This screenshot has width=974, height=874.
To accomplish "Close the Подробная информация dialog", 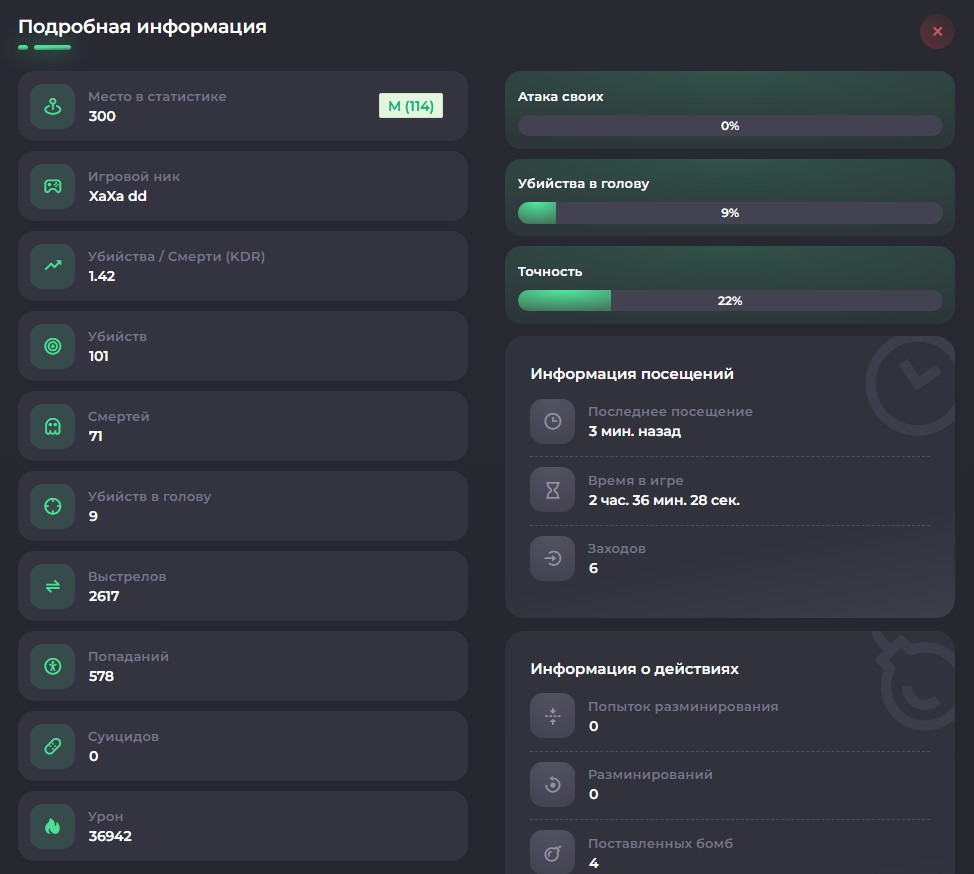I will click(937, 32).
